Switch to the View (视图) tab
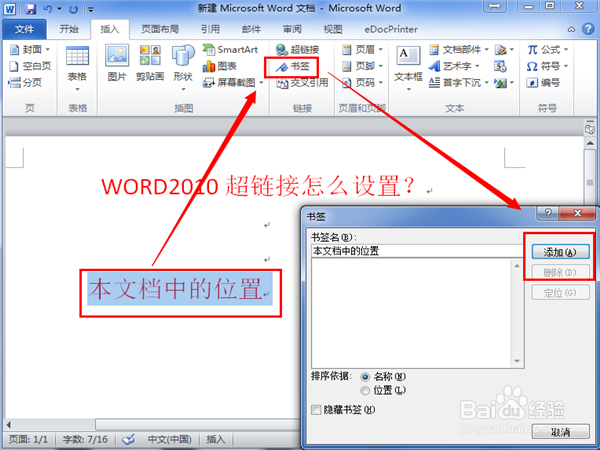This screenshot has width=600, height=450. [333, 29]
